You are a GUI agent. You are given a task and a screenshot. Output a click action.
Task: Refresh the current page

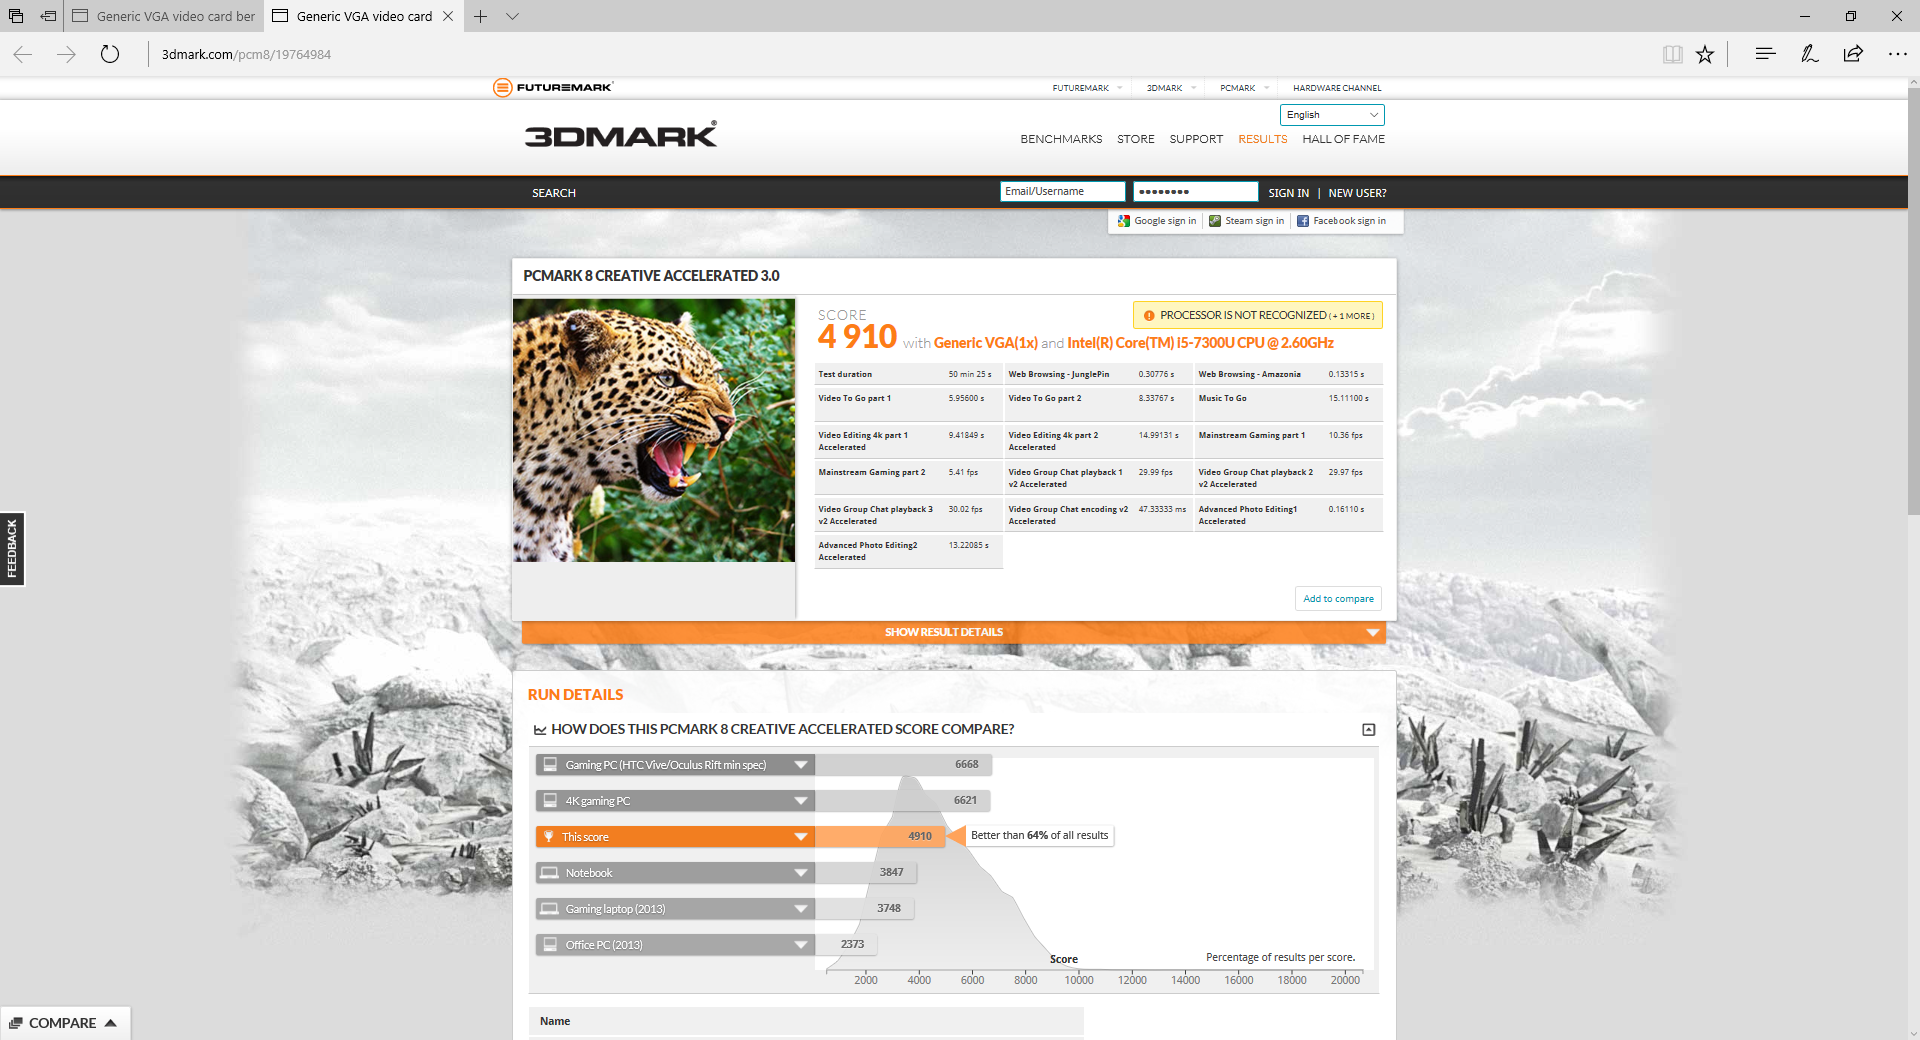[x=110, y=54]
